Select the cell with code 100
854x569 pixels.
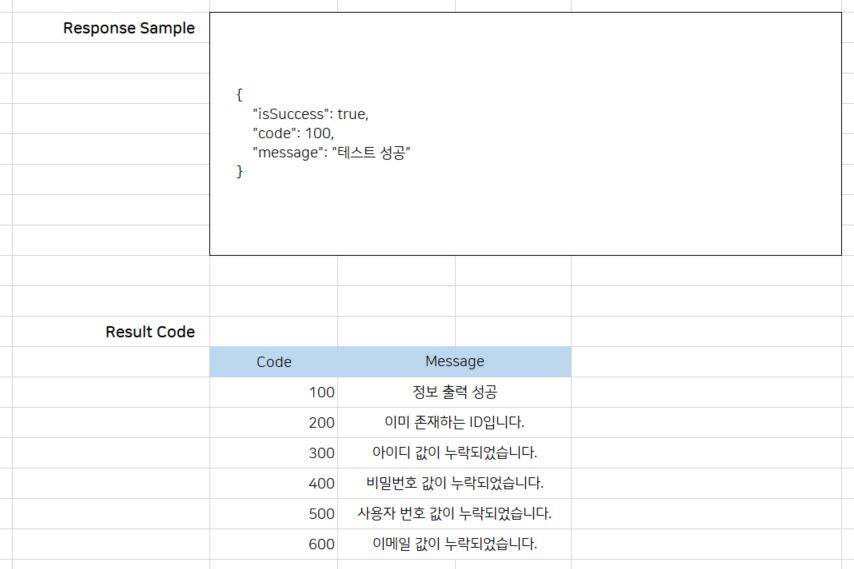click(x=273, y=392)
